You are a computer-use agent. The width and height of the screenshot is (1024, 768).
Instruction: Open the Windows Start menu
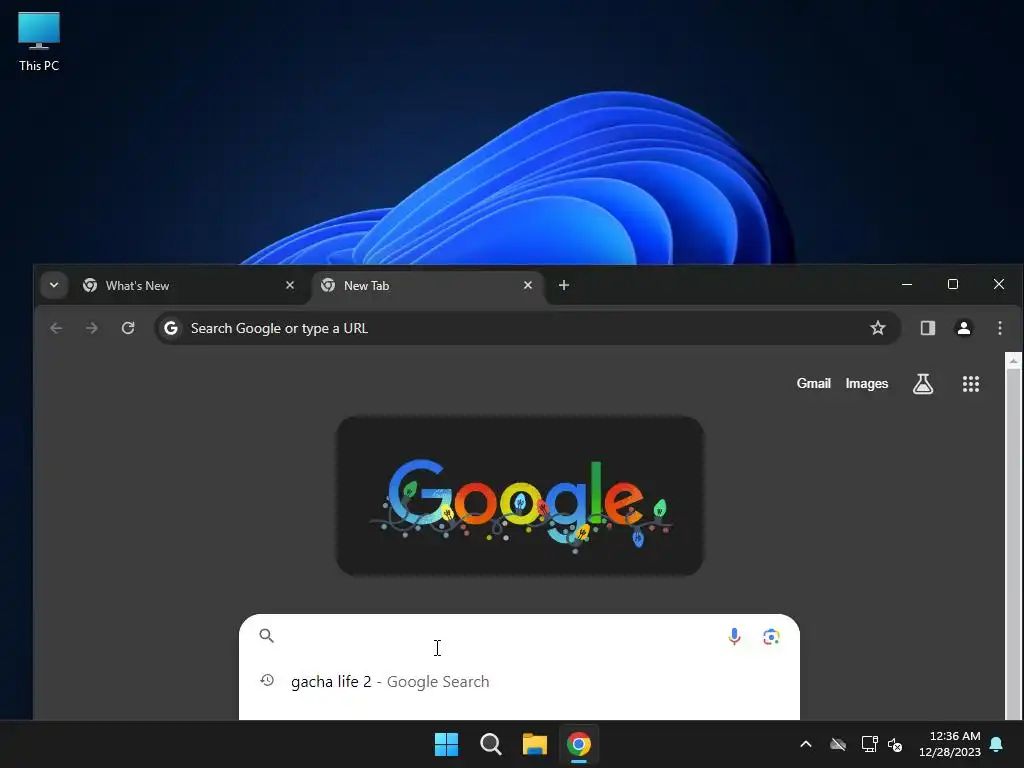[447, 744]
